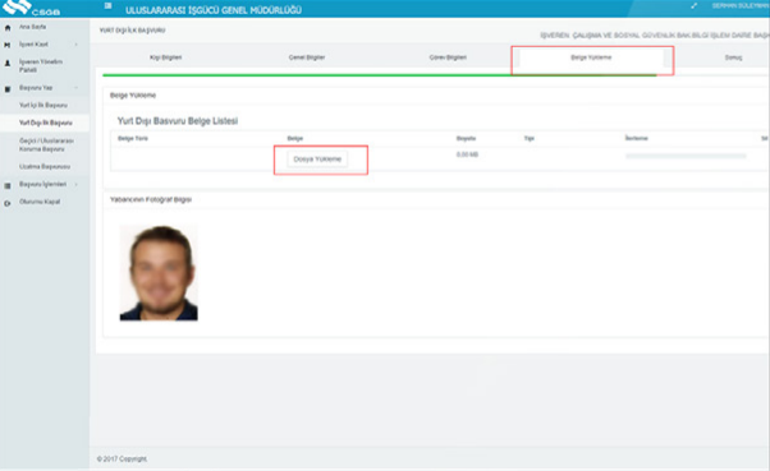This screenshot has width=770, height=471.
Task: Click the Ana Sayfa home icon
Action: [x=9, y=27]
